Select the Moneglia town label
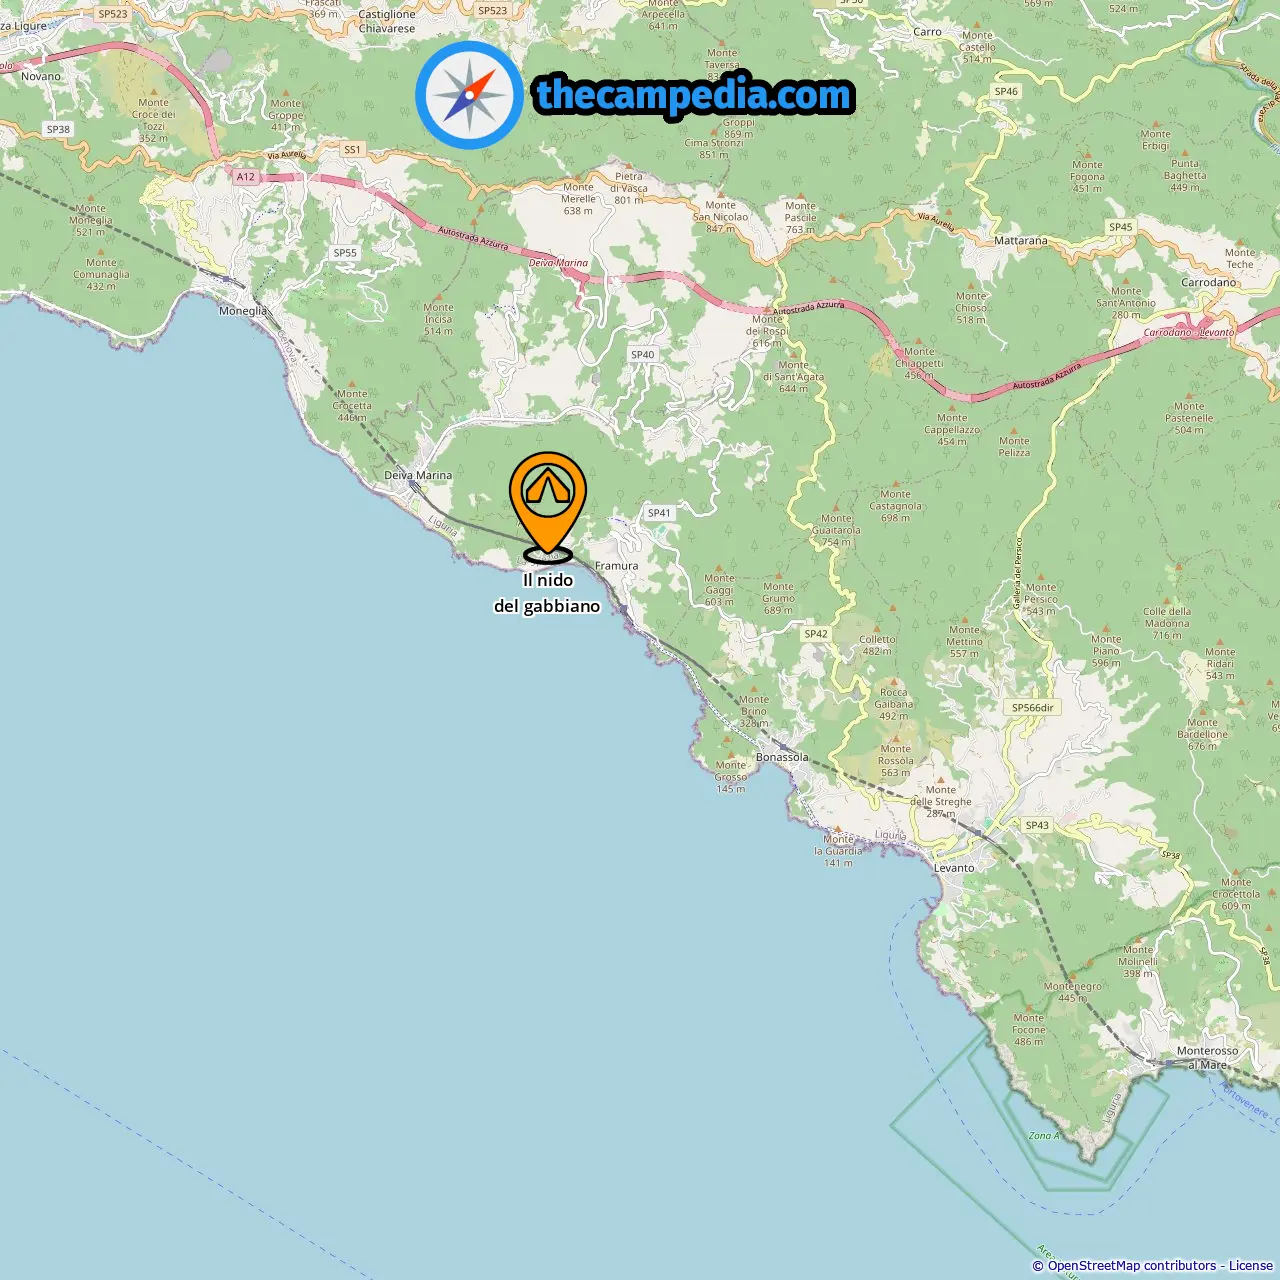This screenshot has height=1280, width=1280. click(243, 311)
